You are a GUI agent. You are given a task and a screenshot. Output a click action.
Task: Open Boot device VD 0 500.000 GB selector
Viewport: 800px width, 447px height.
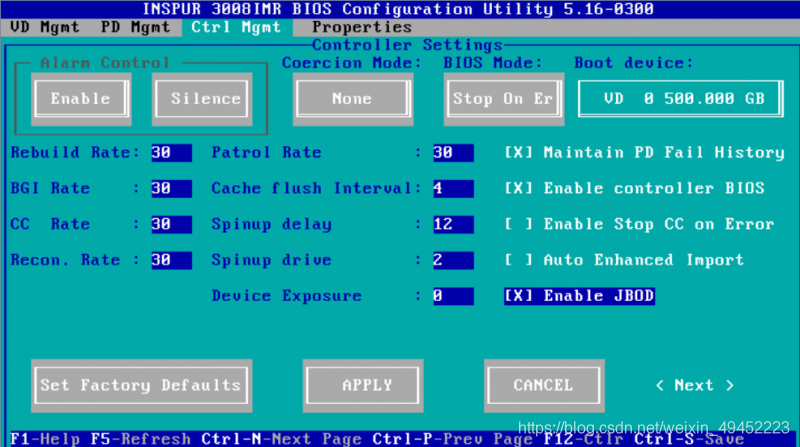coord(681,98)
